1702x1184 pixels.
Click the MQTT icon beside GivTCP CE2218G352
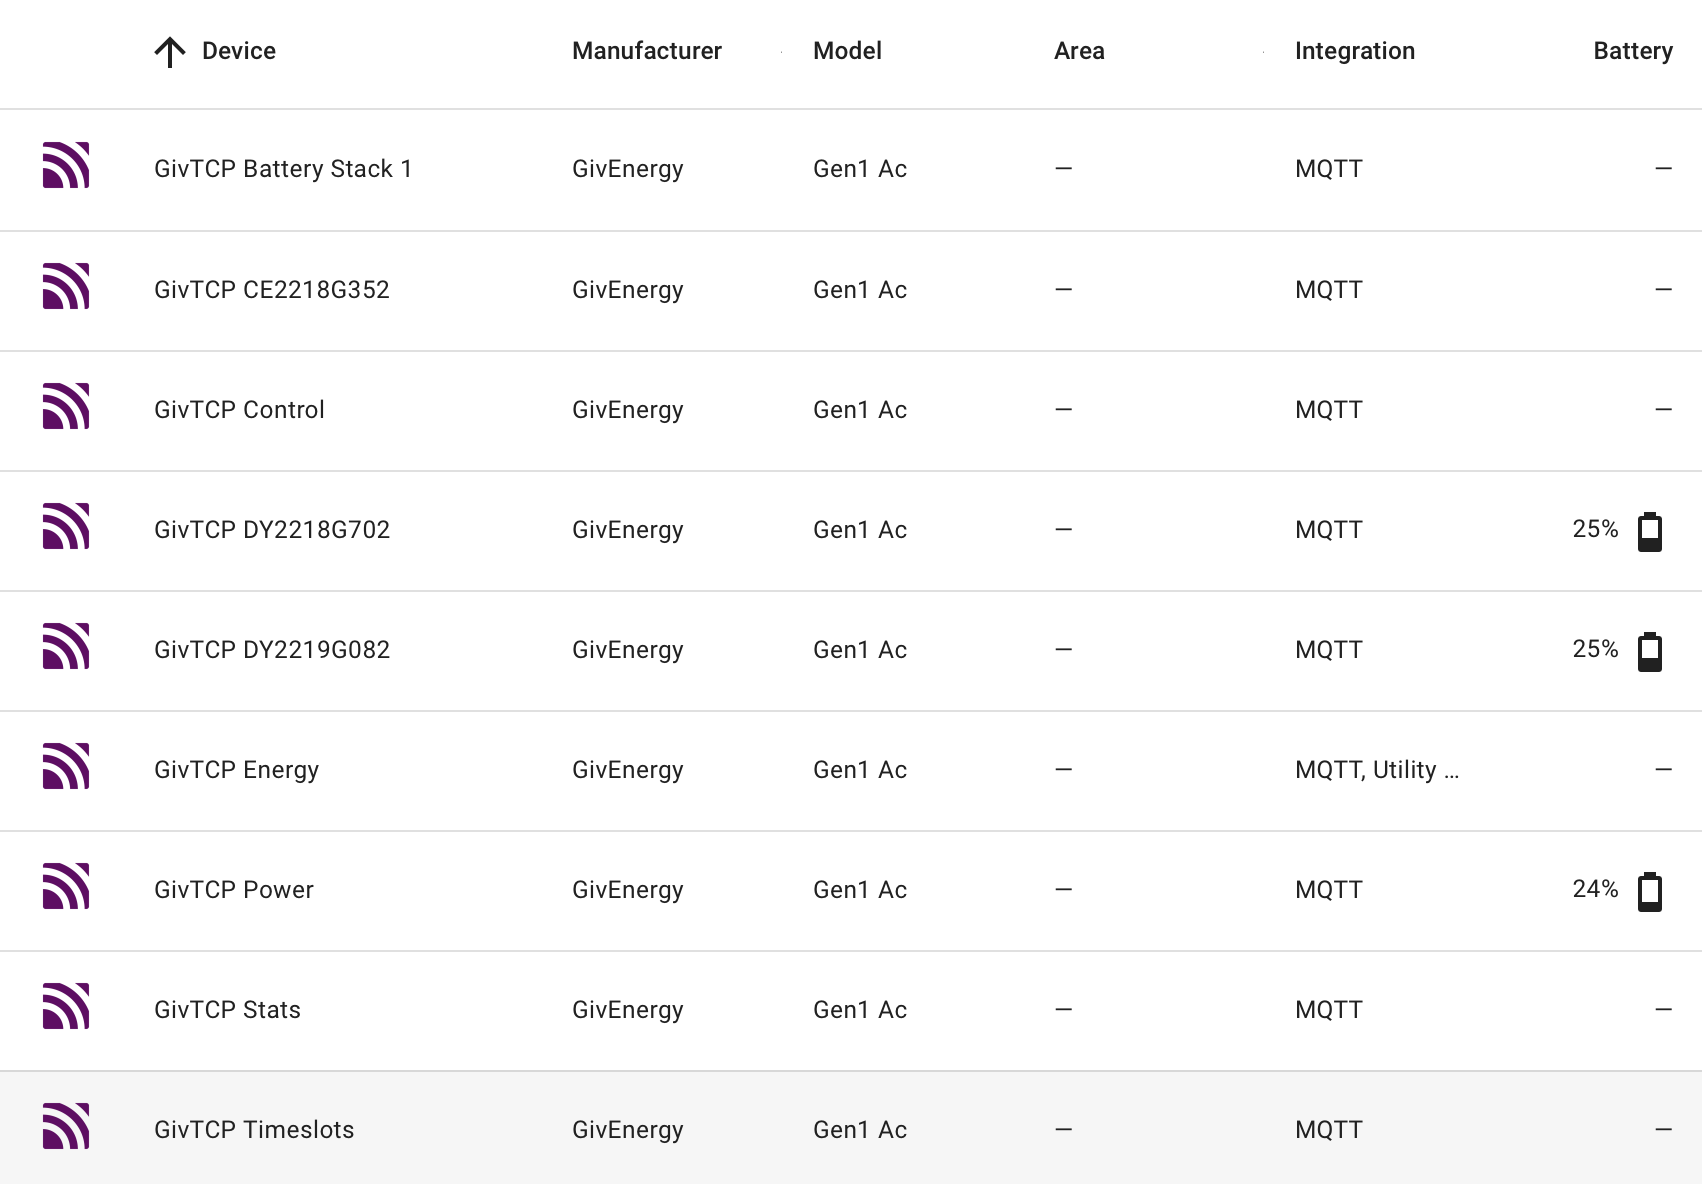click(x=66, y=286)
